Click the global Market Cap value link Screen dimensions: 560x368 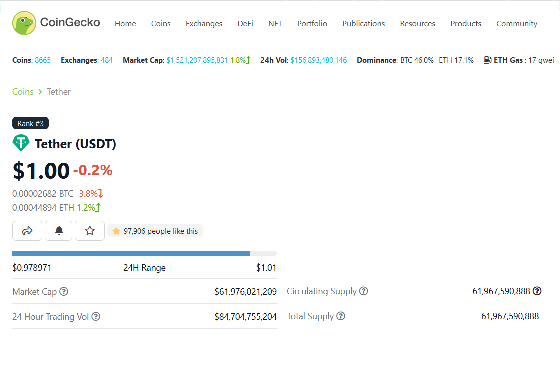click(x=197, y=60)
